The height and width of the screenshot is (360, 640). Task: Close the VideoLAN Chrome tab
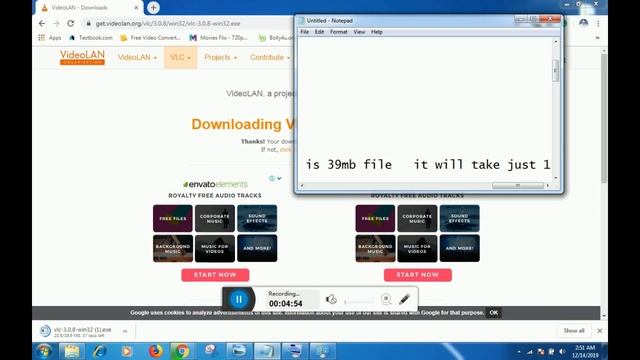tap(136, 7)
